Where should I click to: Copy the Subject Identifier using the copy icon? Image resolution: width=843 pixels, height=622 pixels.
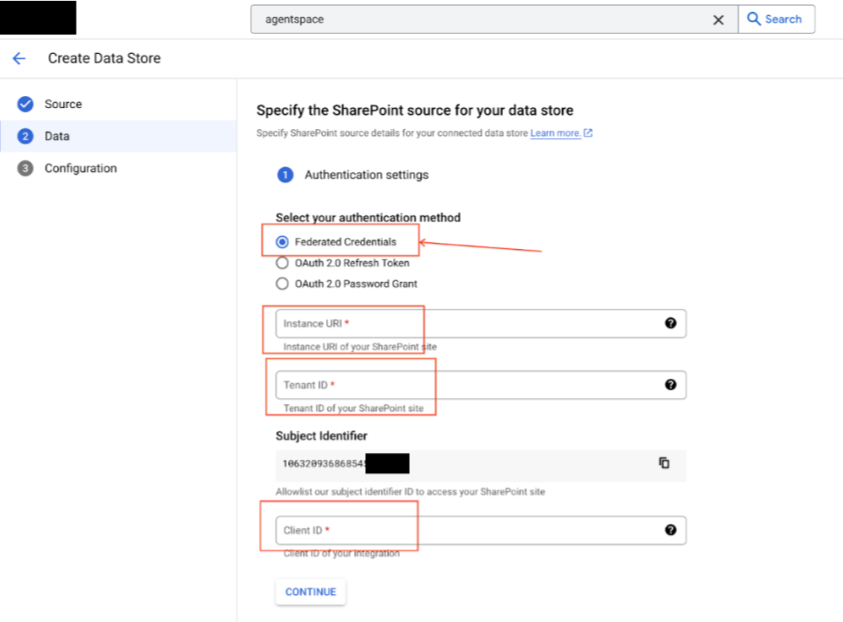[664, 464]
